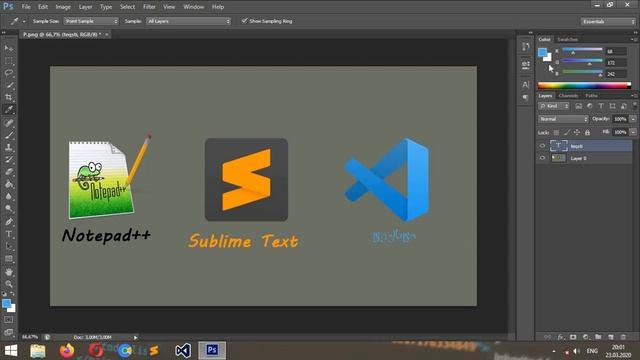This screenshot has height=360, width=640.
Task: Open Visual Studio from taskbar
Action: point(183,350)
